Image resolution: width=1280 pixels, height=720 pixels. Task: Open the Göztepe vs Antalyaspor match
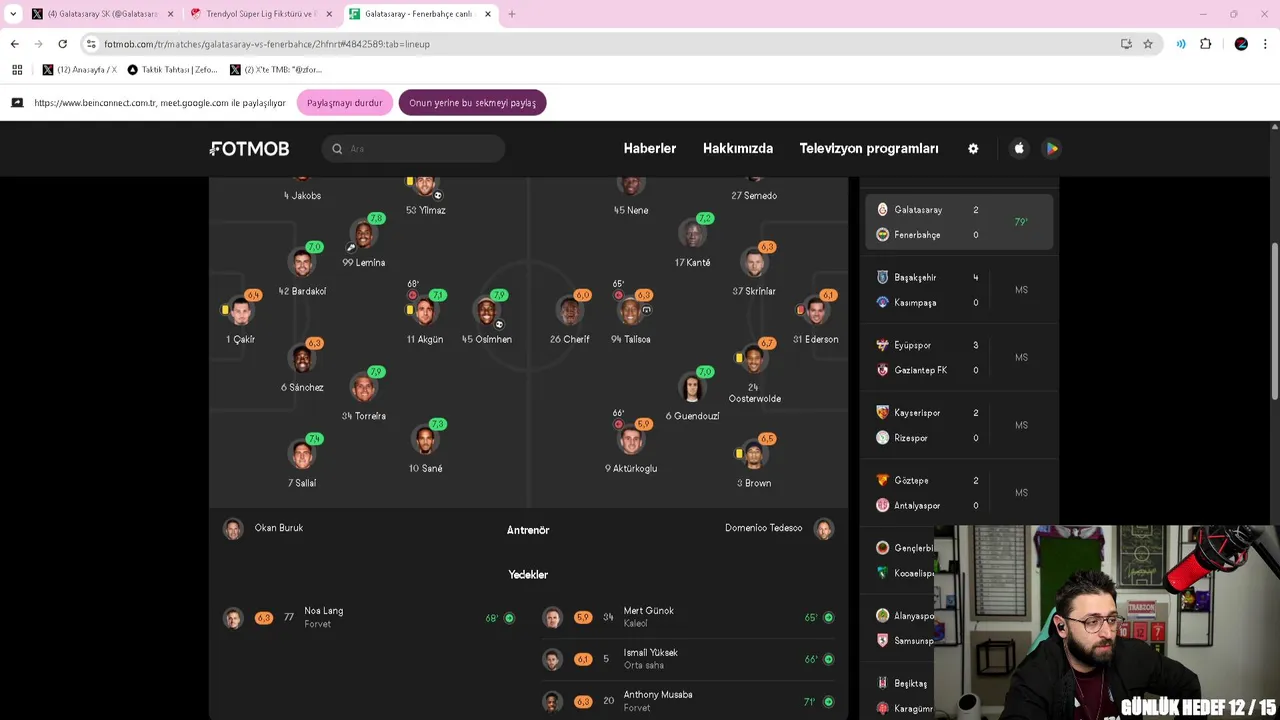pyautogui.click(x=961, y=493)
